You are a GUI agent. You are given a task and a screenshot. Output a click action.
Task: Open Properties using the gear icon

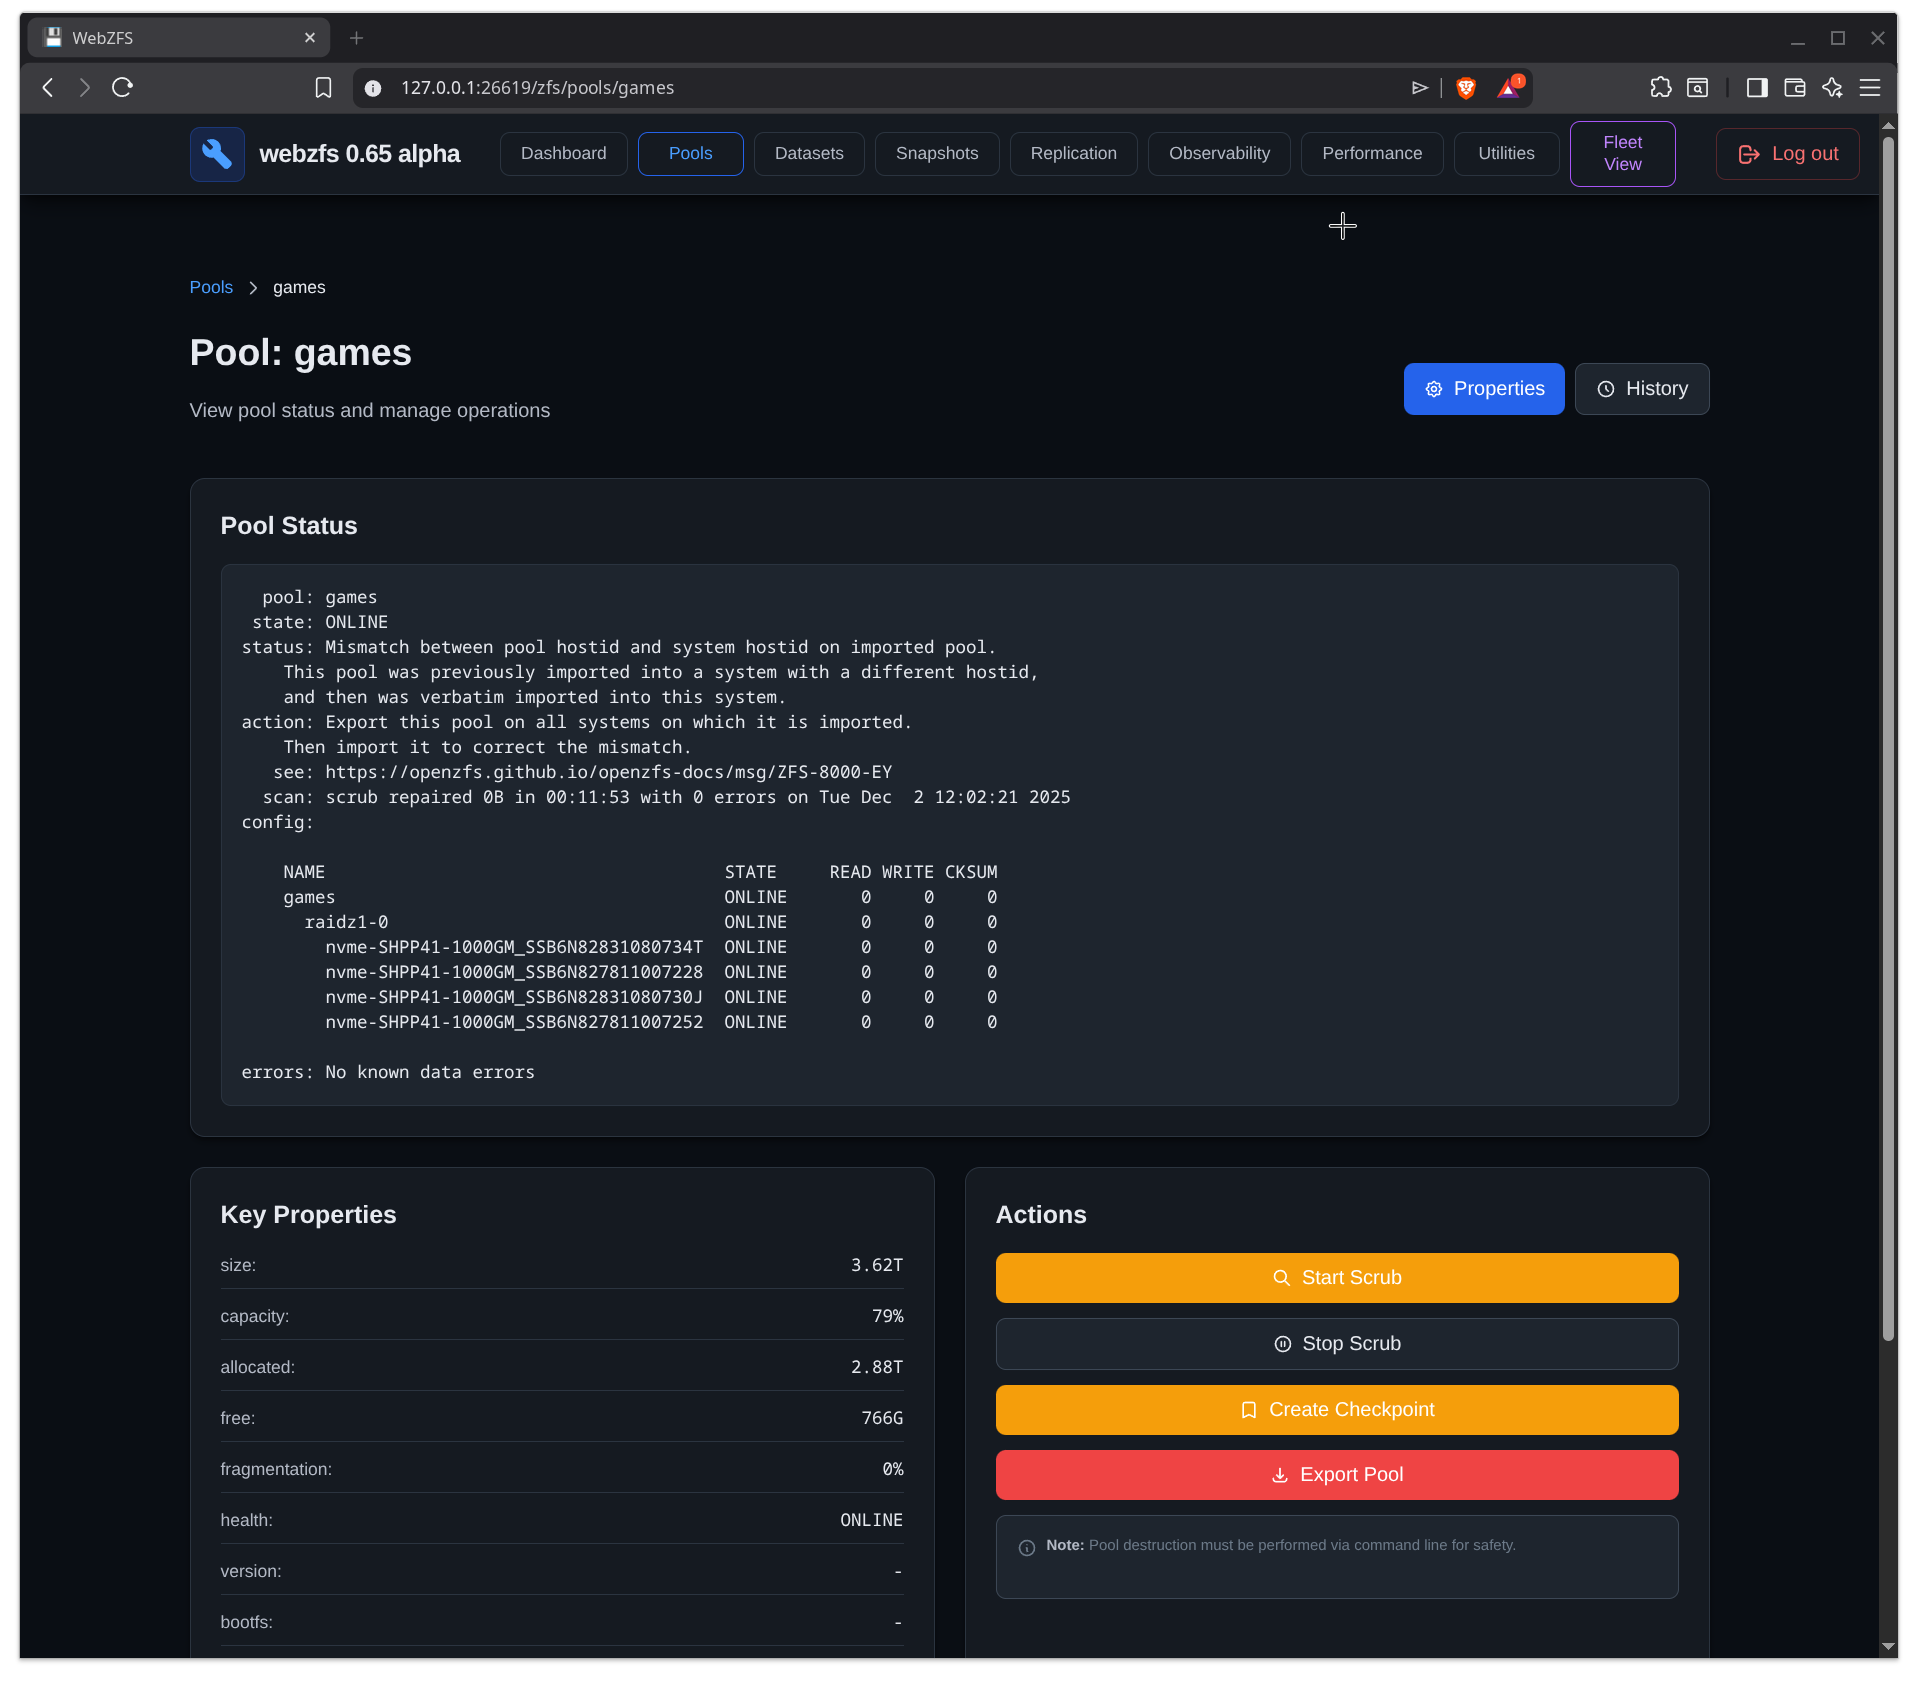(x=1434, y=389)
